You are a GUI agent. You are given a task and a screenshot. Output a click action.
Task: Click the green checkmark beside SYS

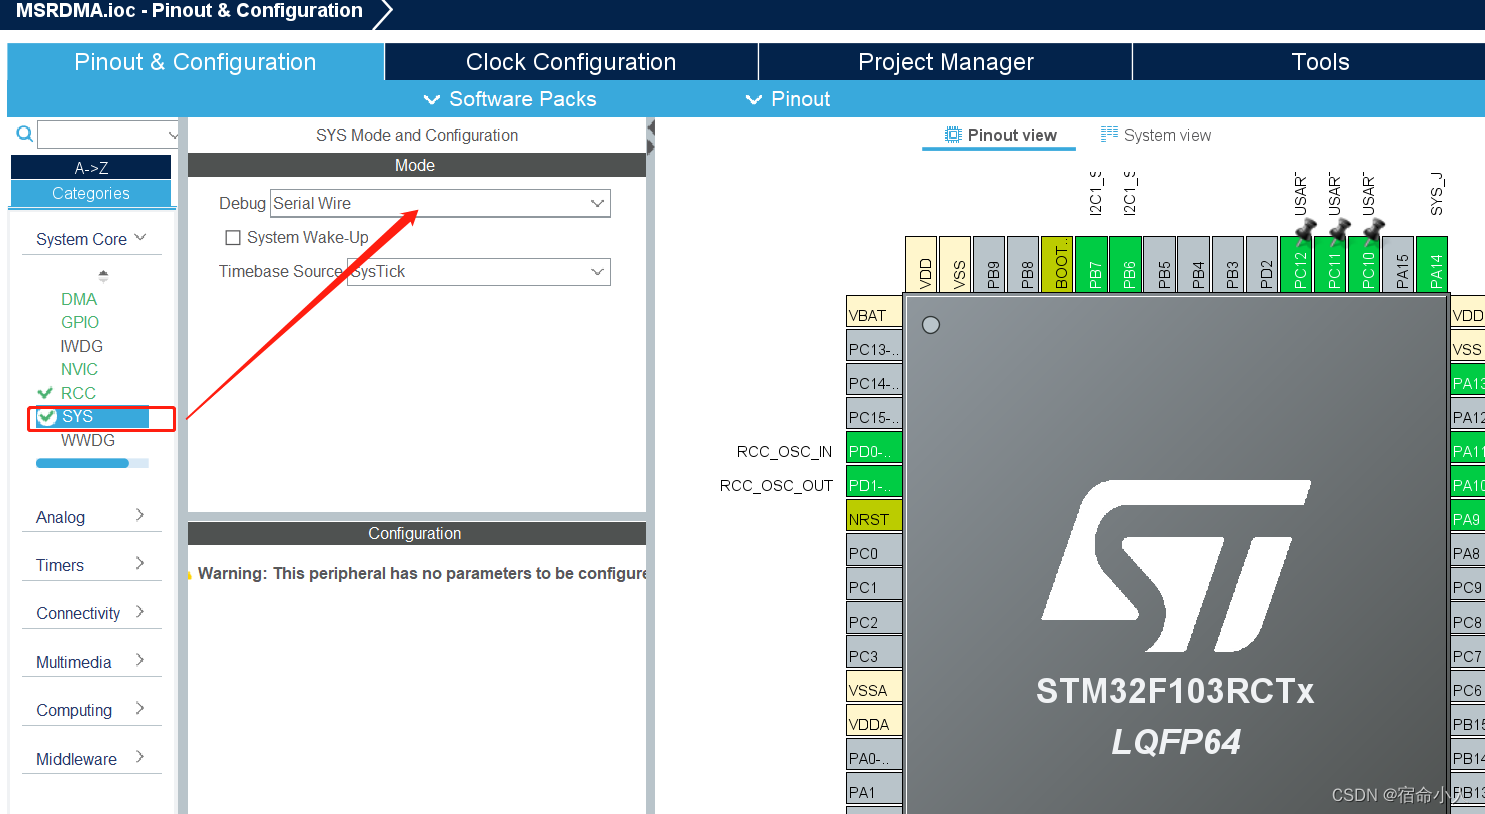tap(46, 417)
